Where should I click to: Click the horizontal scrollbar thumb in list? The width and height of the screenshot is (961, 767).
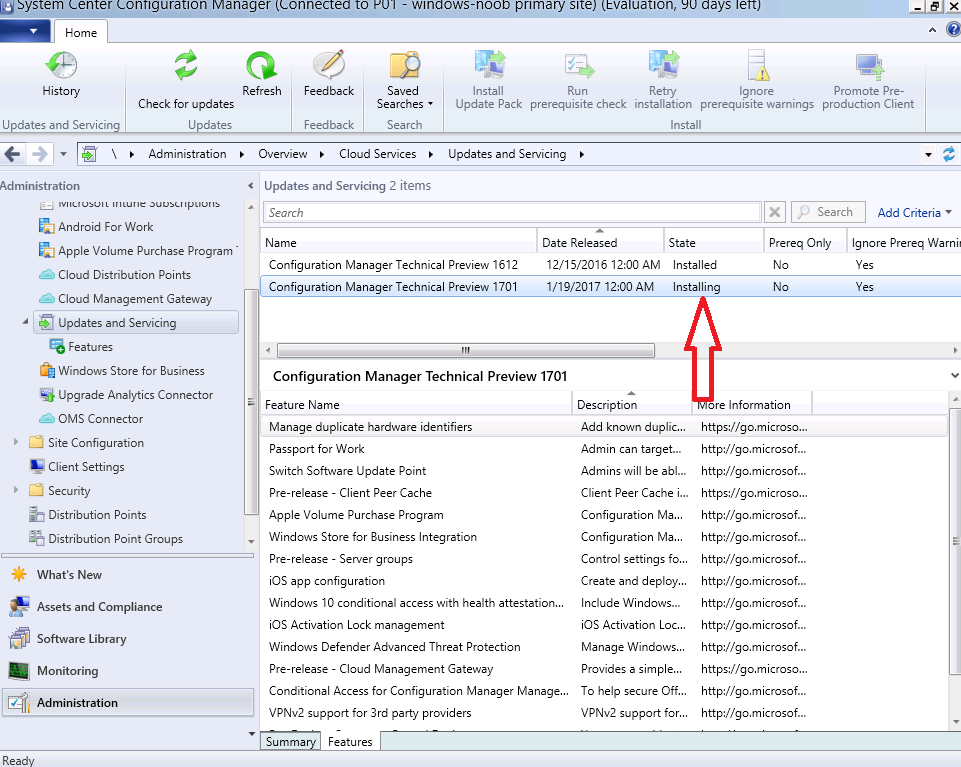click(466, 351)
